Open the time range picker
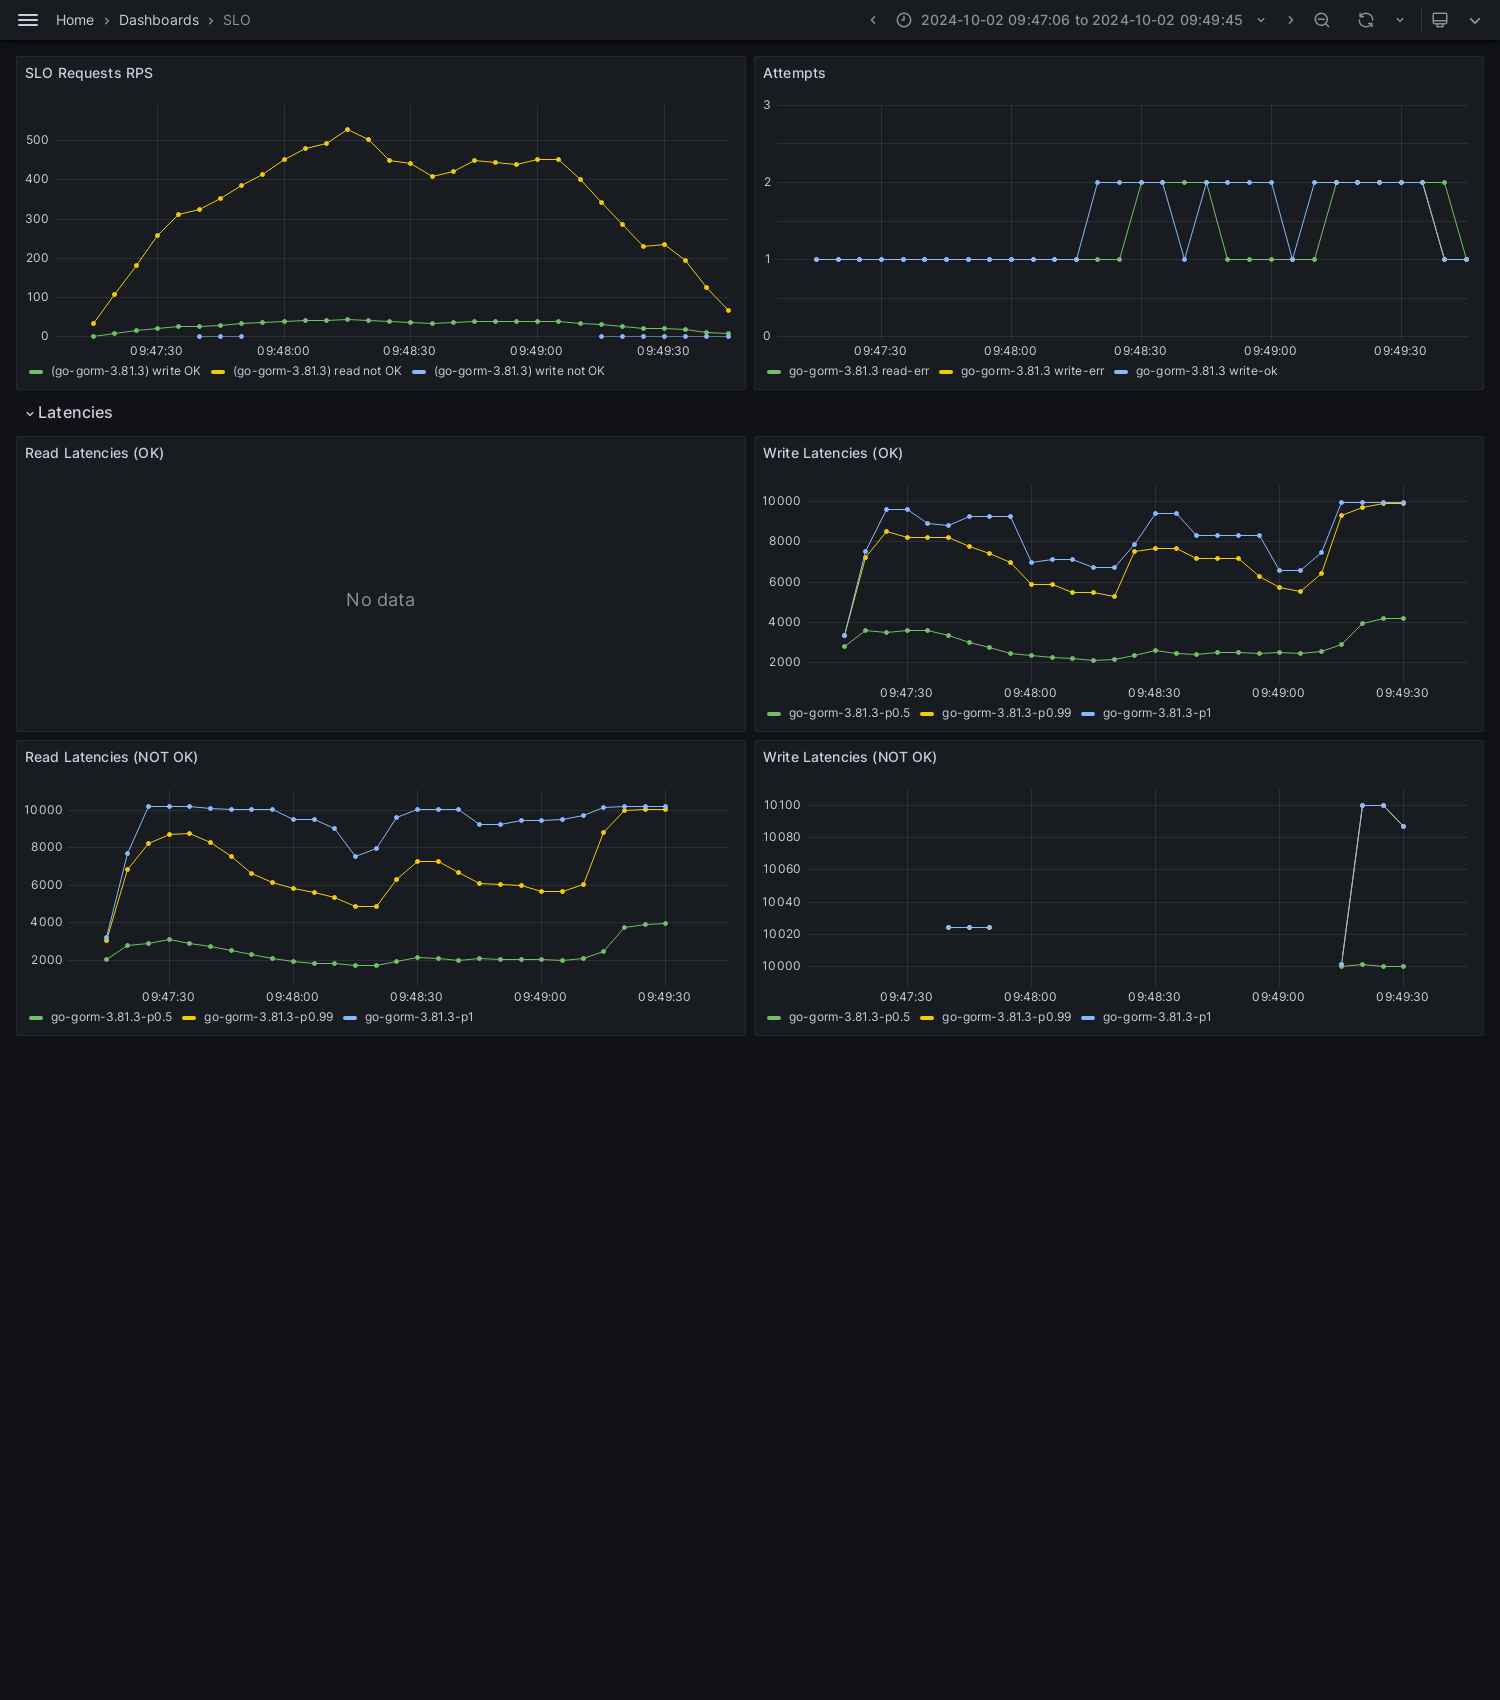 (x=1081, y=20)
